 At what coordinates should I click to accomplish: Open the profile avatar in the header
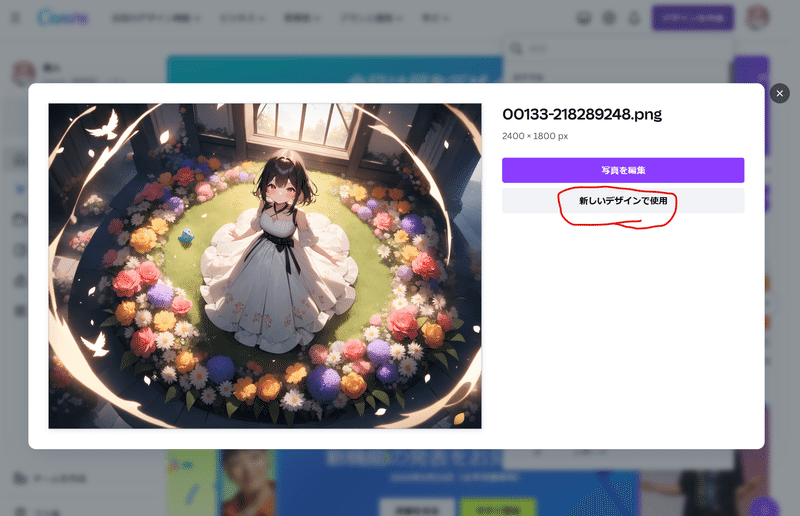pyautogui.click(x=757, y=17)
